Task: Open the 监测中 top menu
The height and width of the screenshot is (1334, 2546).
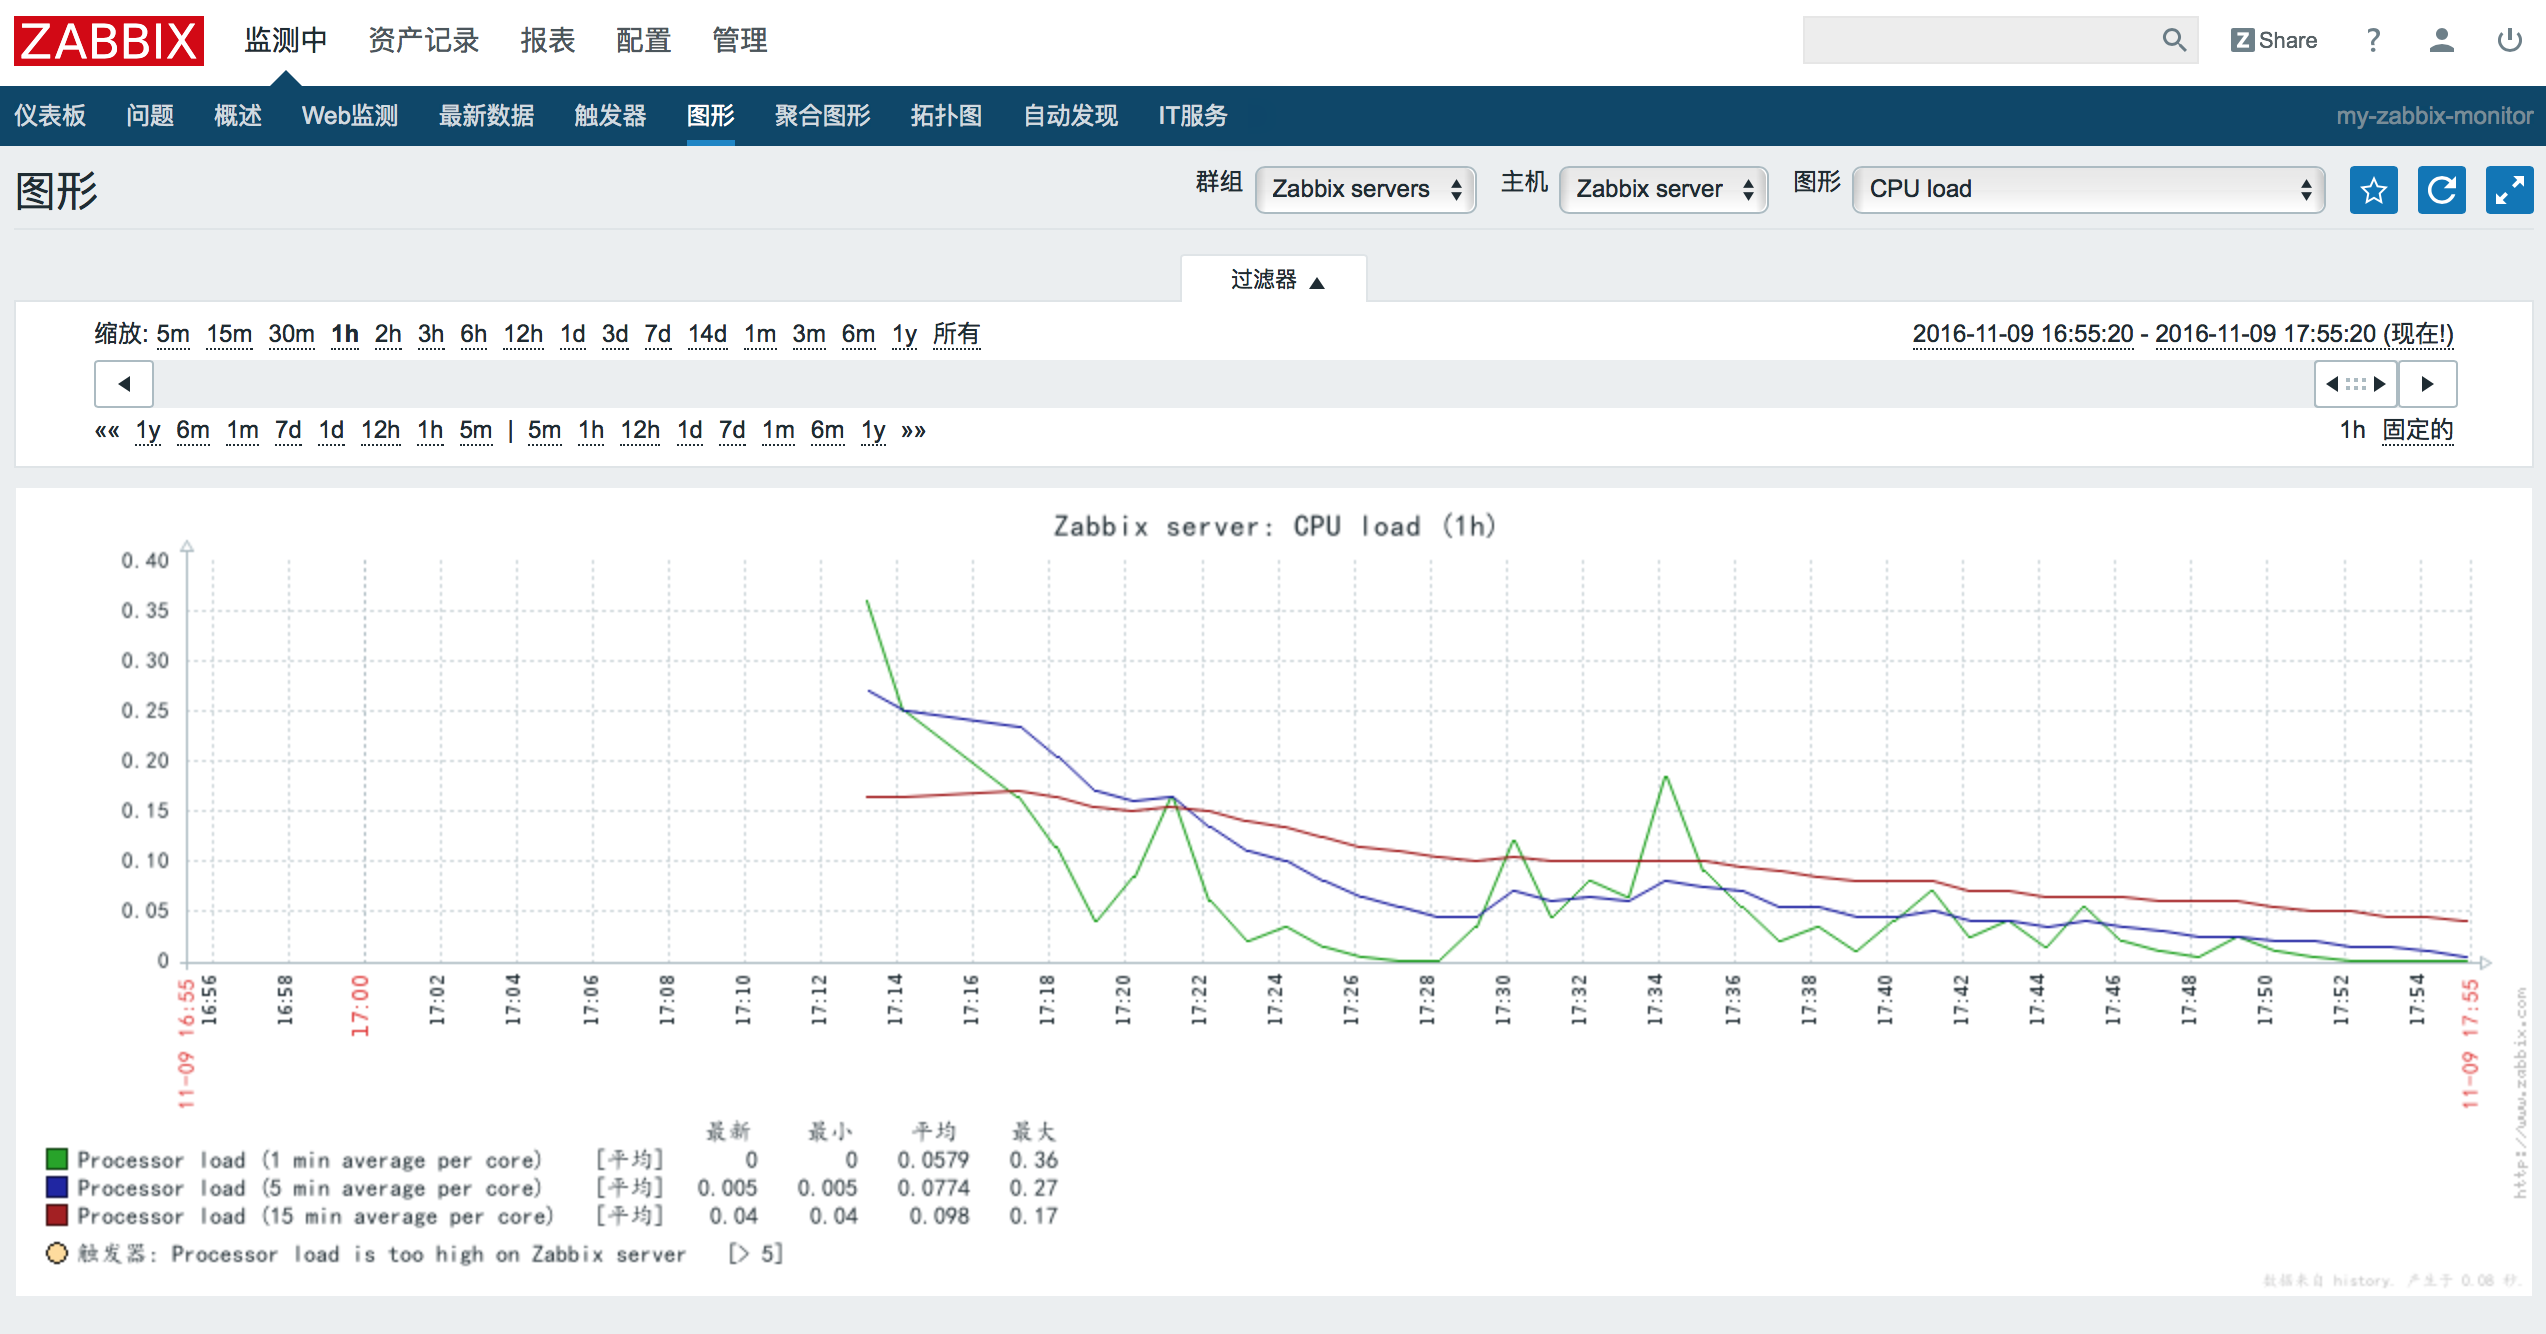Action: click(286, 40)
